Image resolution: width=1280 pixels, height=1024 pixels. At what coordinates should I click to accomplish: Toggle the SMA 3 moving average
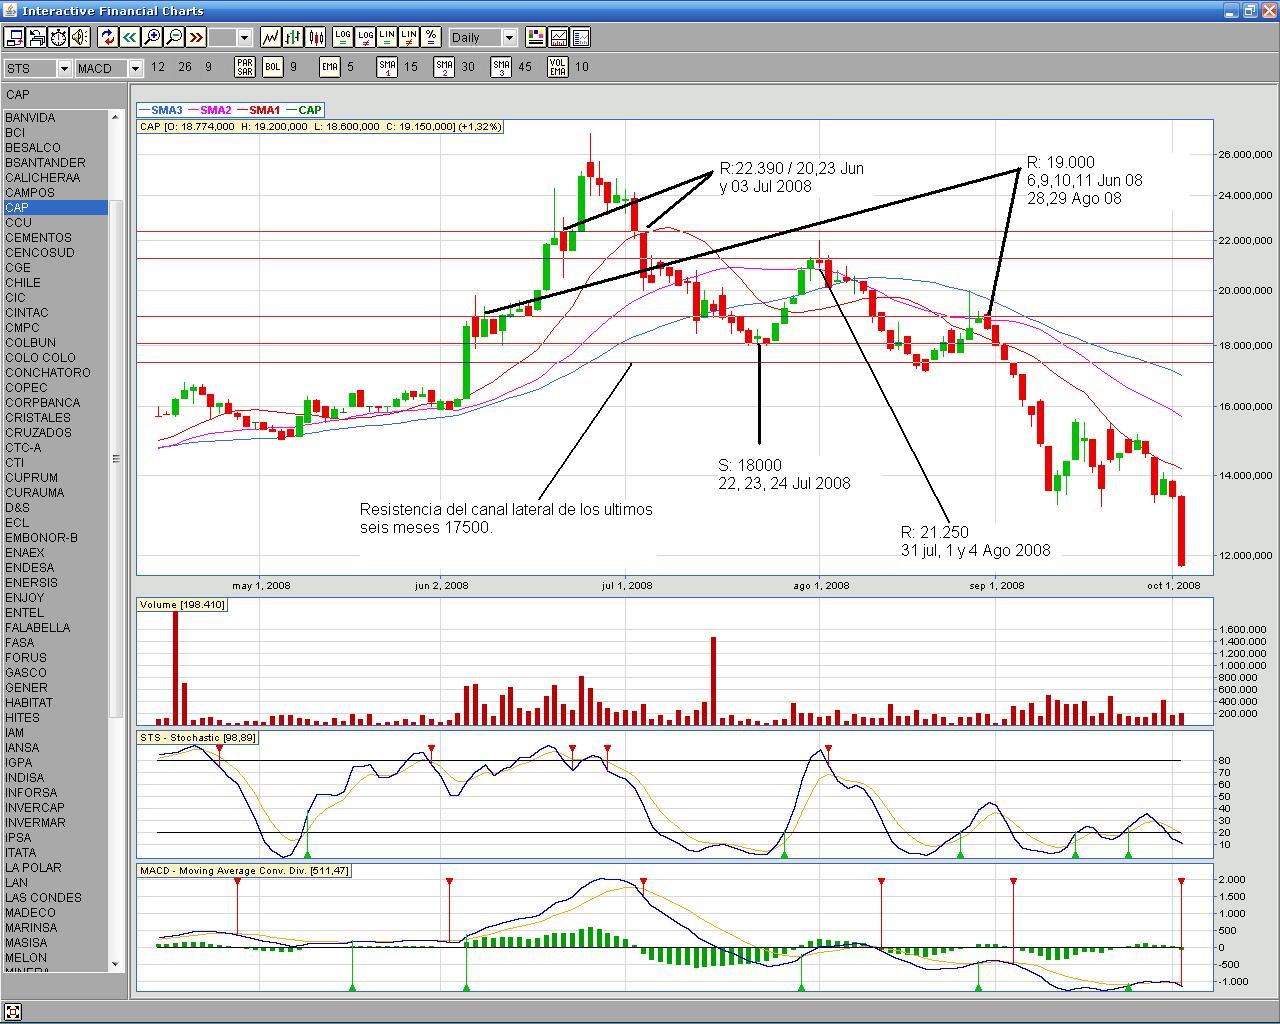tap(501, 67)
